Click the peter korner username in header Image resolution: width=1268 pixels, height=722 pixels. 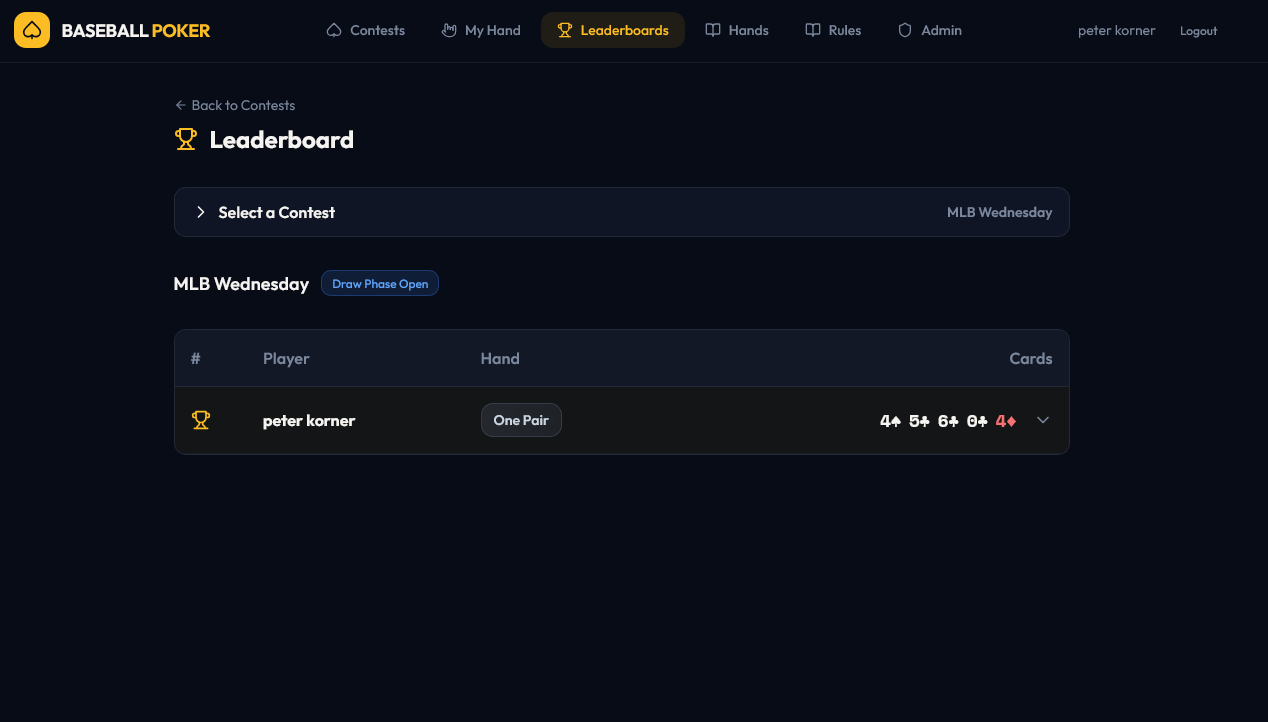1116,30
